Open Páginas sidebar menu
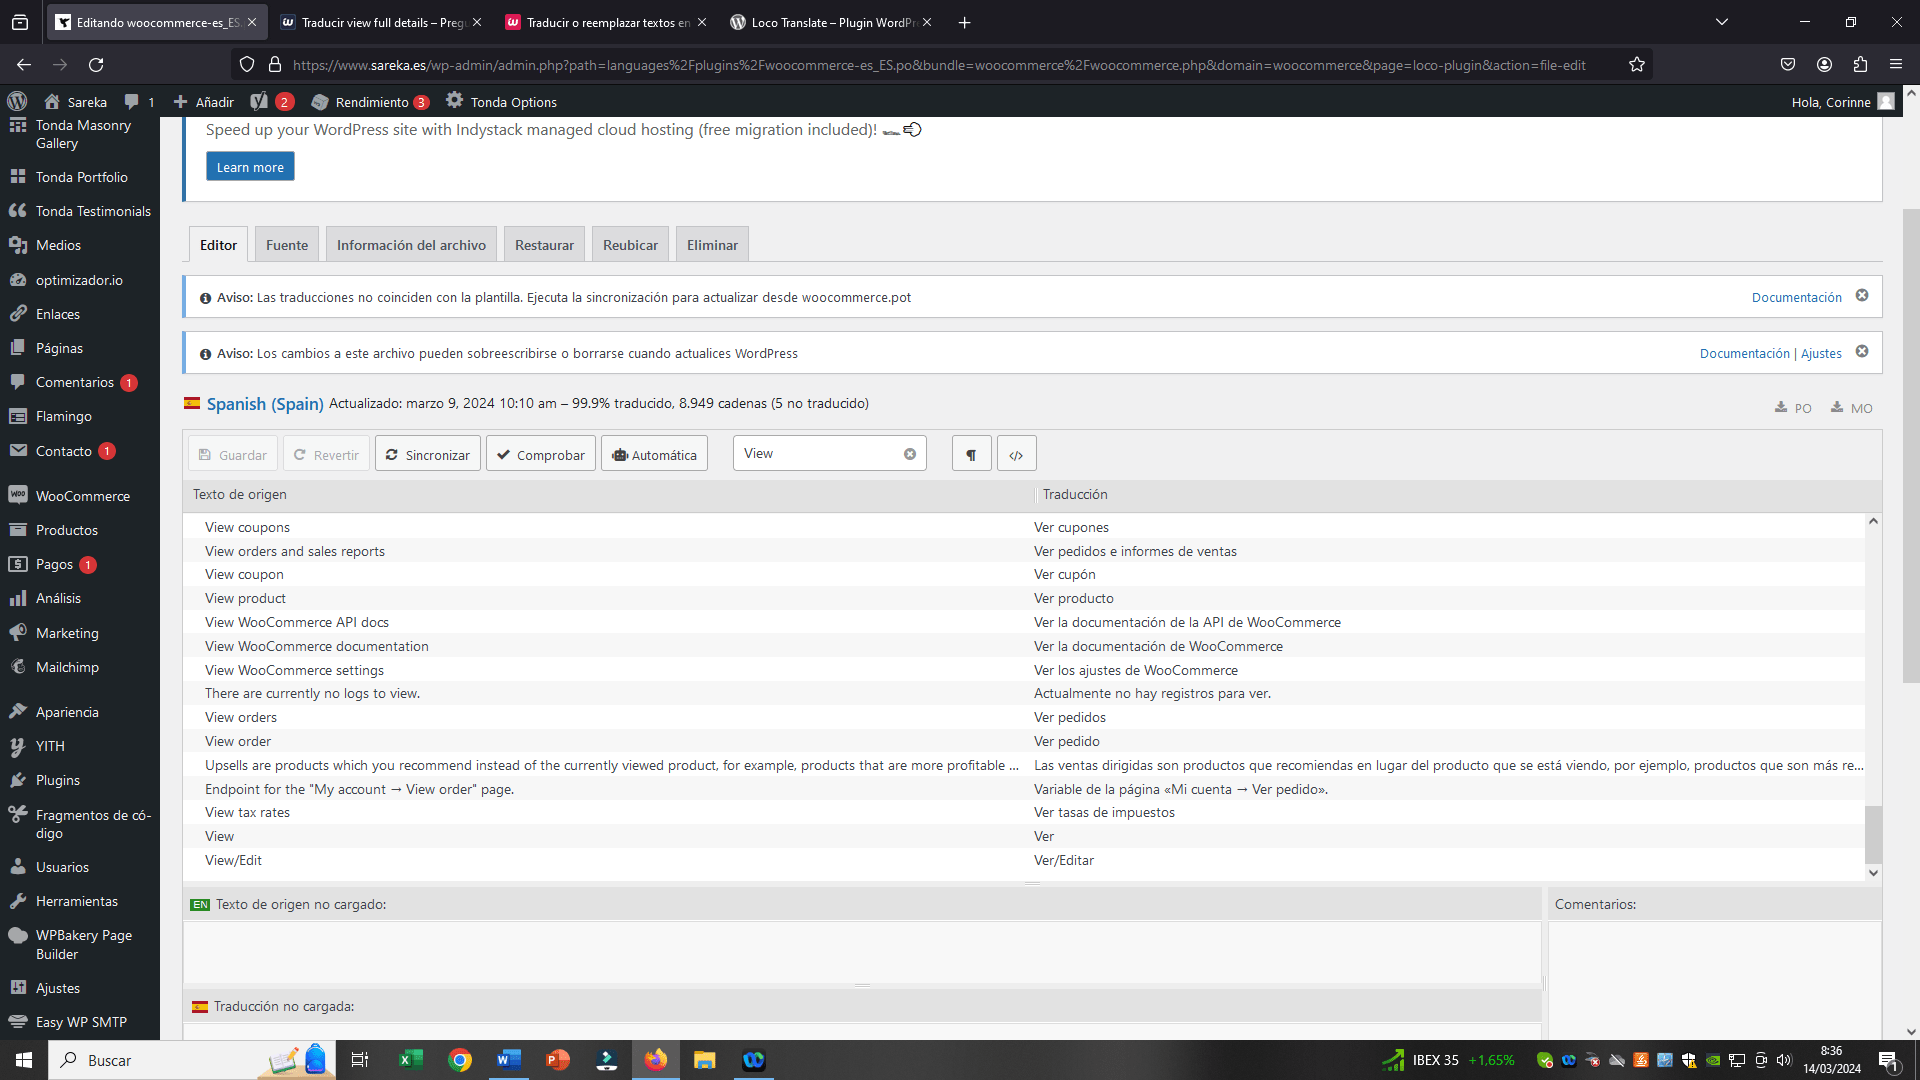The width and height of the screenshot is (1920, 1080). coord(80,348)
